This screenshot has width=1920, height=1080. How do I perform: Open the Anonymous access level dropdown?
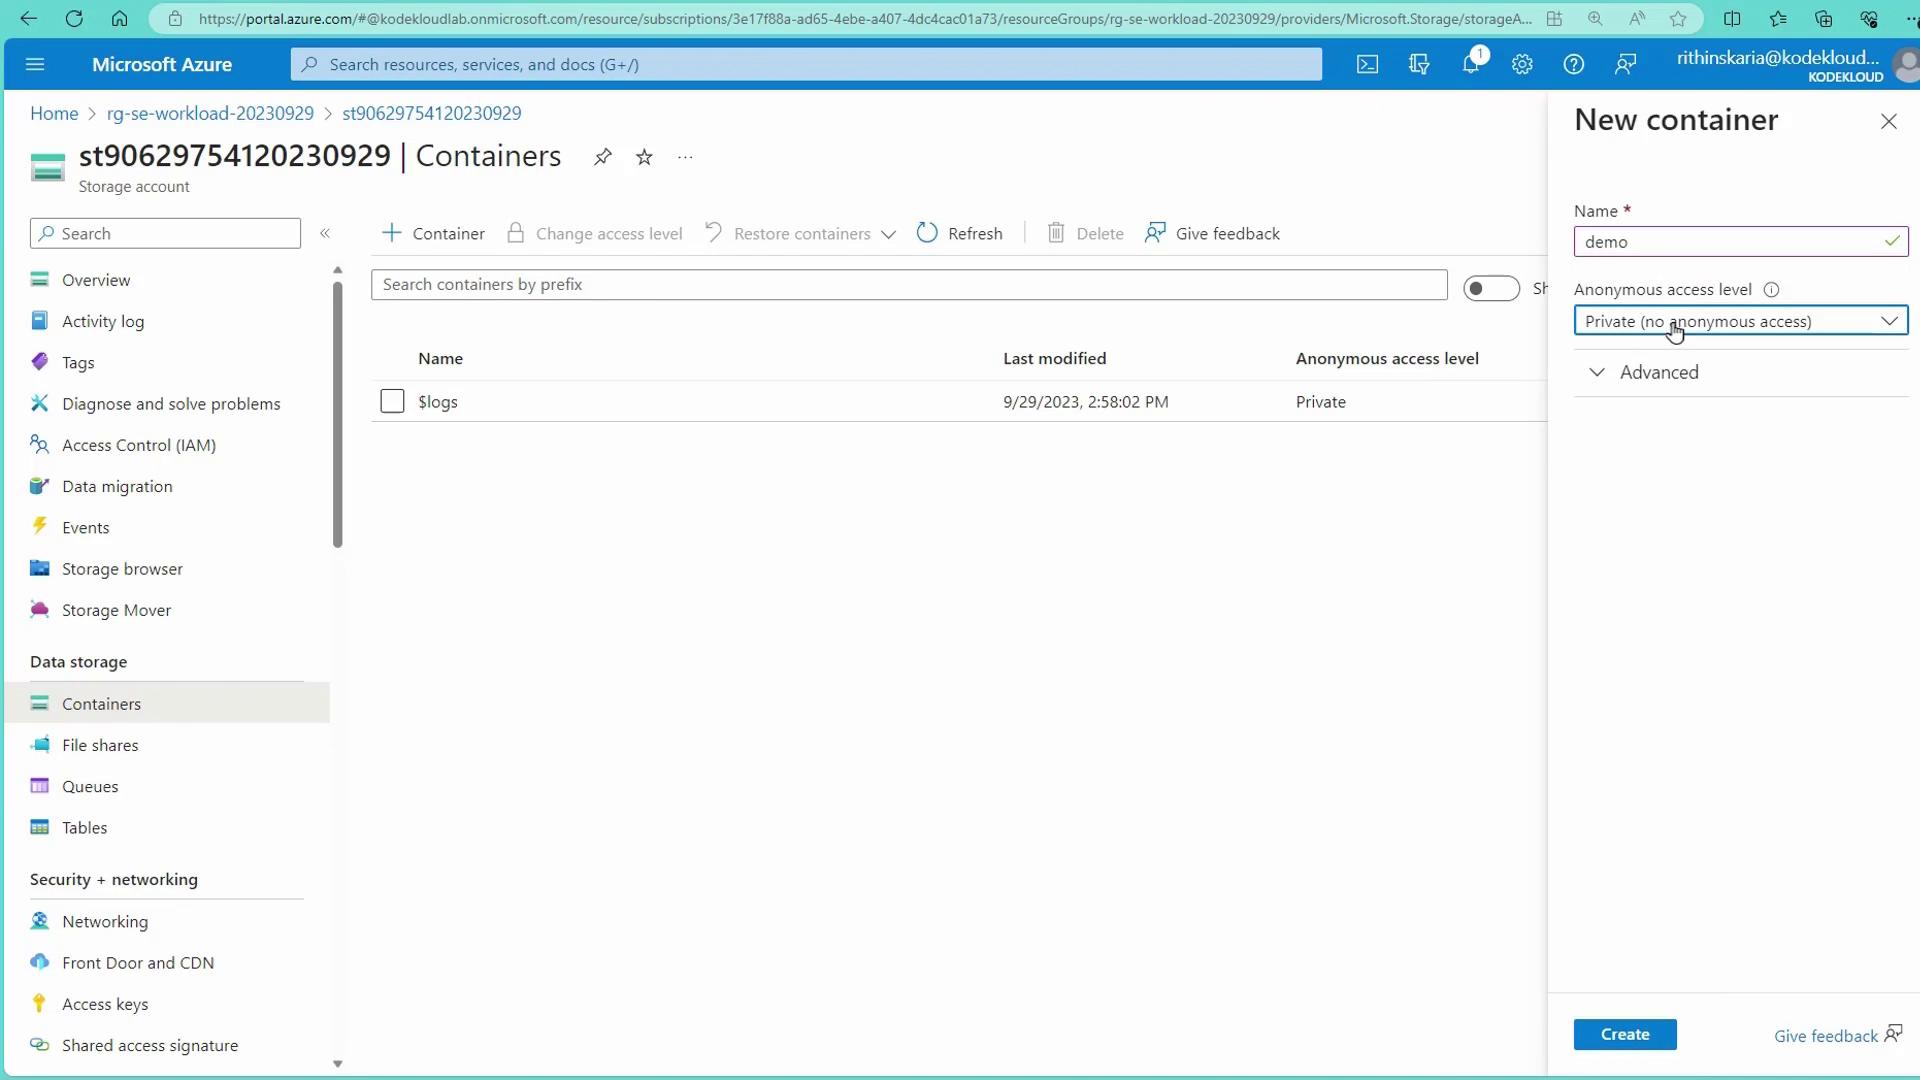point(1740,321)
